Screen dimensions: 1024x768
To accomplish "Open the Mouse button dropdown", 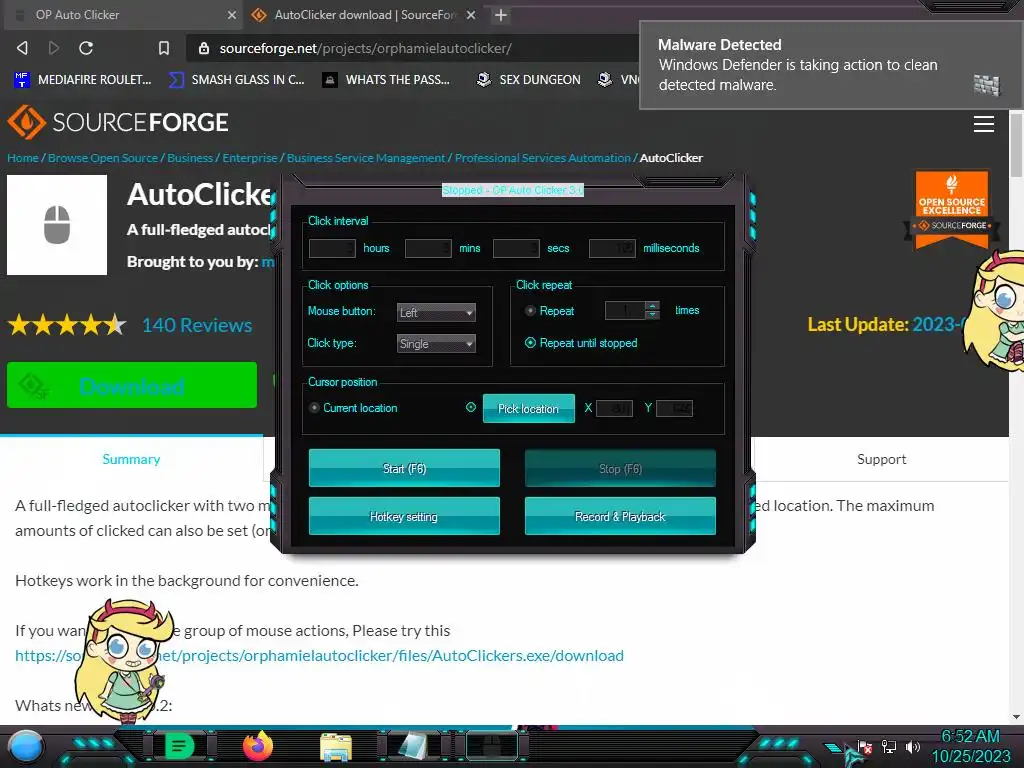I will click(436, 312).
